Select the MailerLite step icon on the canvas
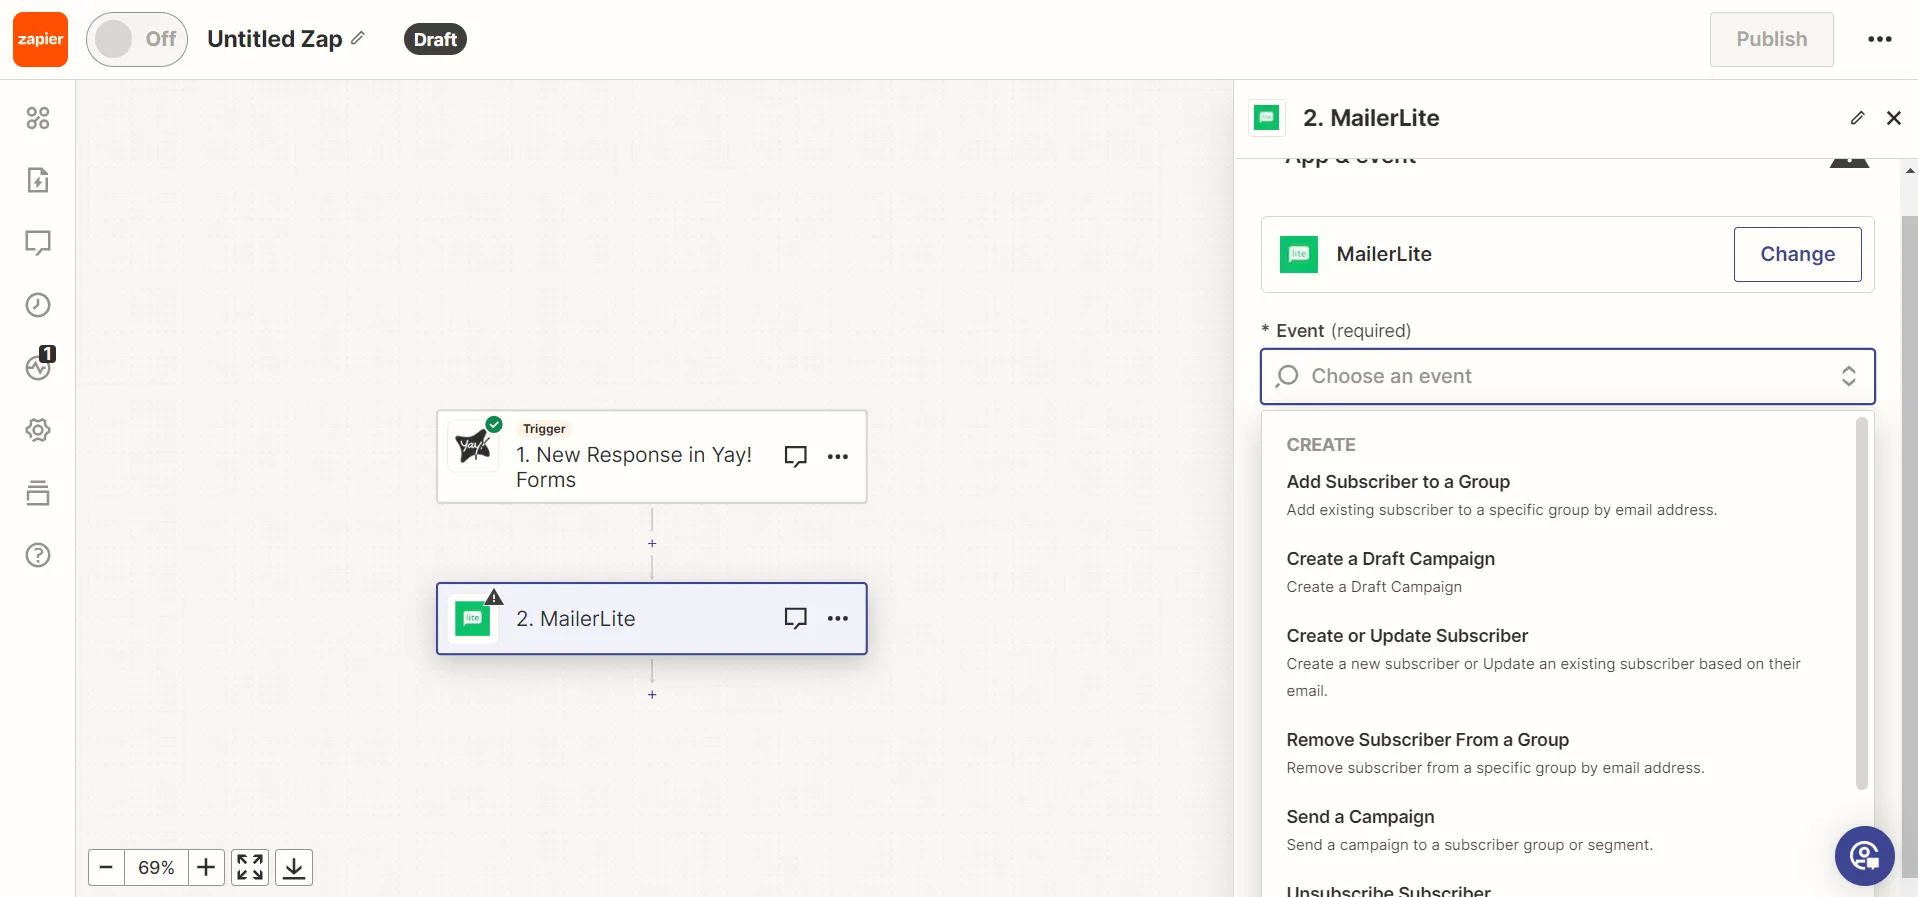This screenshot has height=897, width=1918. pyautogui.click(x=473, y=618)
